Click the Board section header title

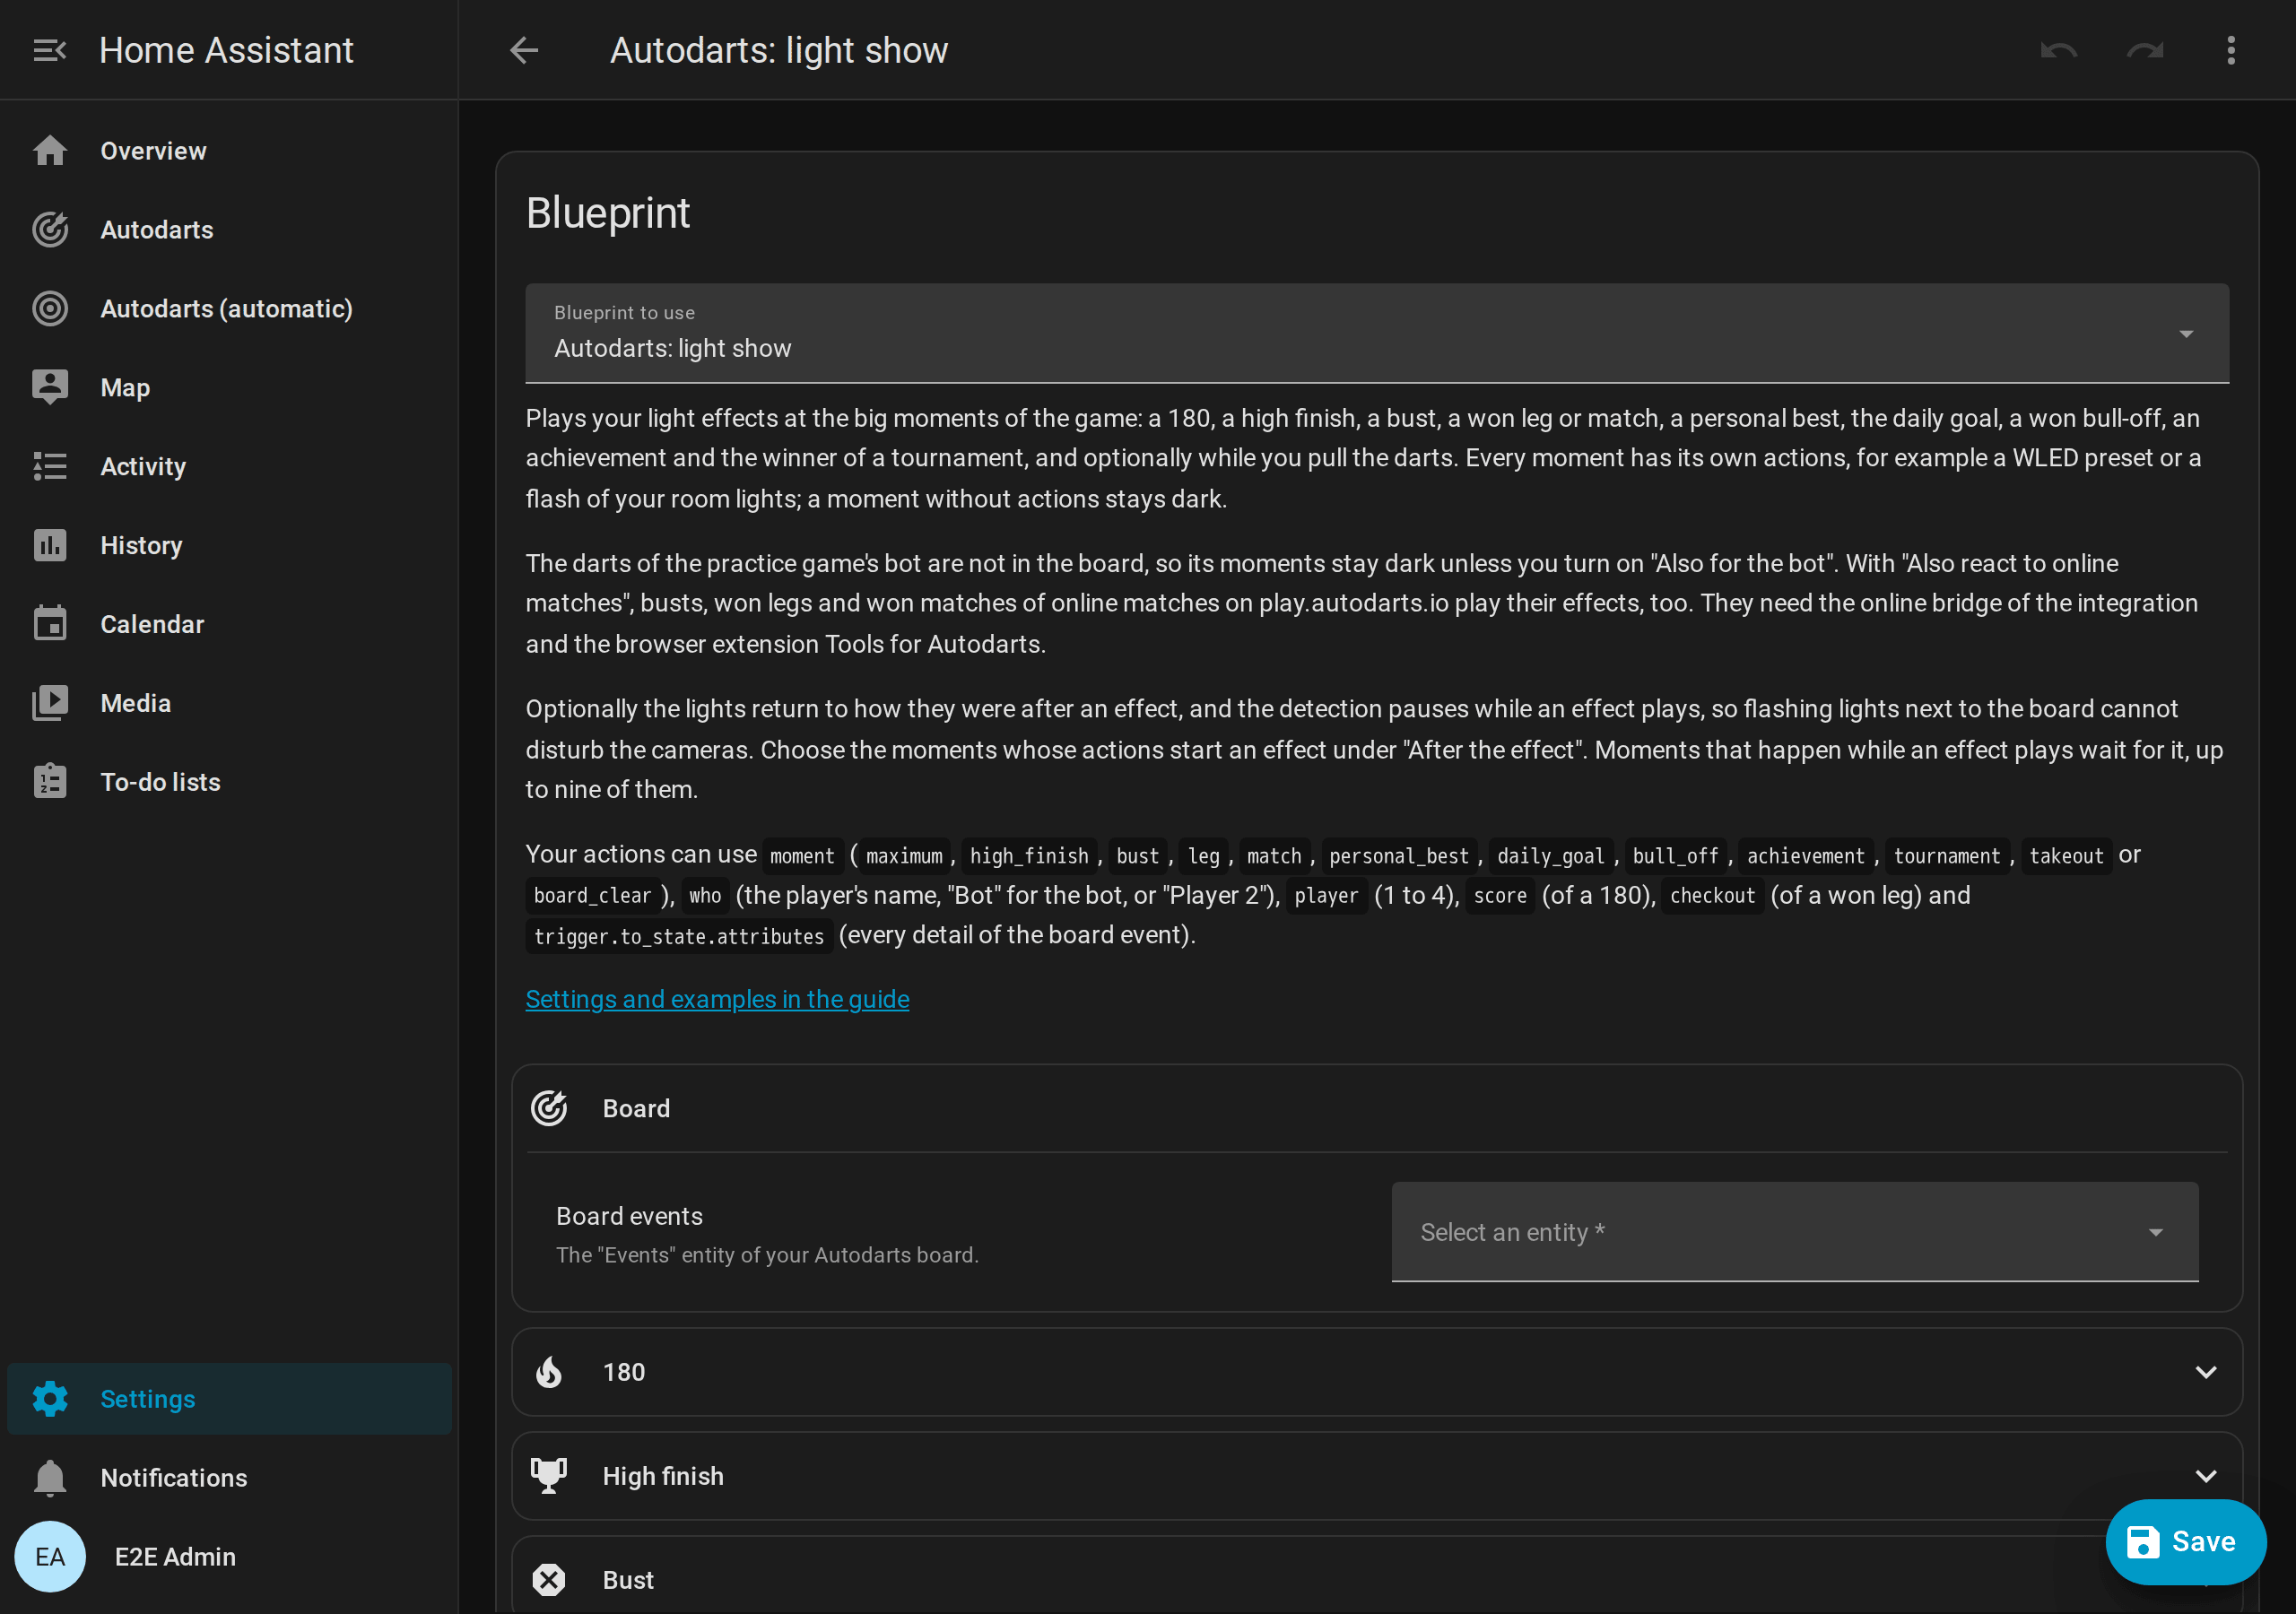pyautogui.click(x=636, y=1108)
